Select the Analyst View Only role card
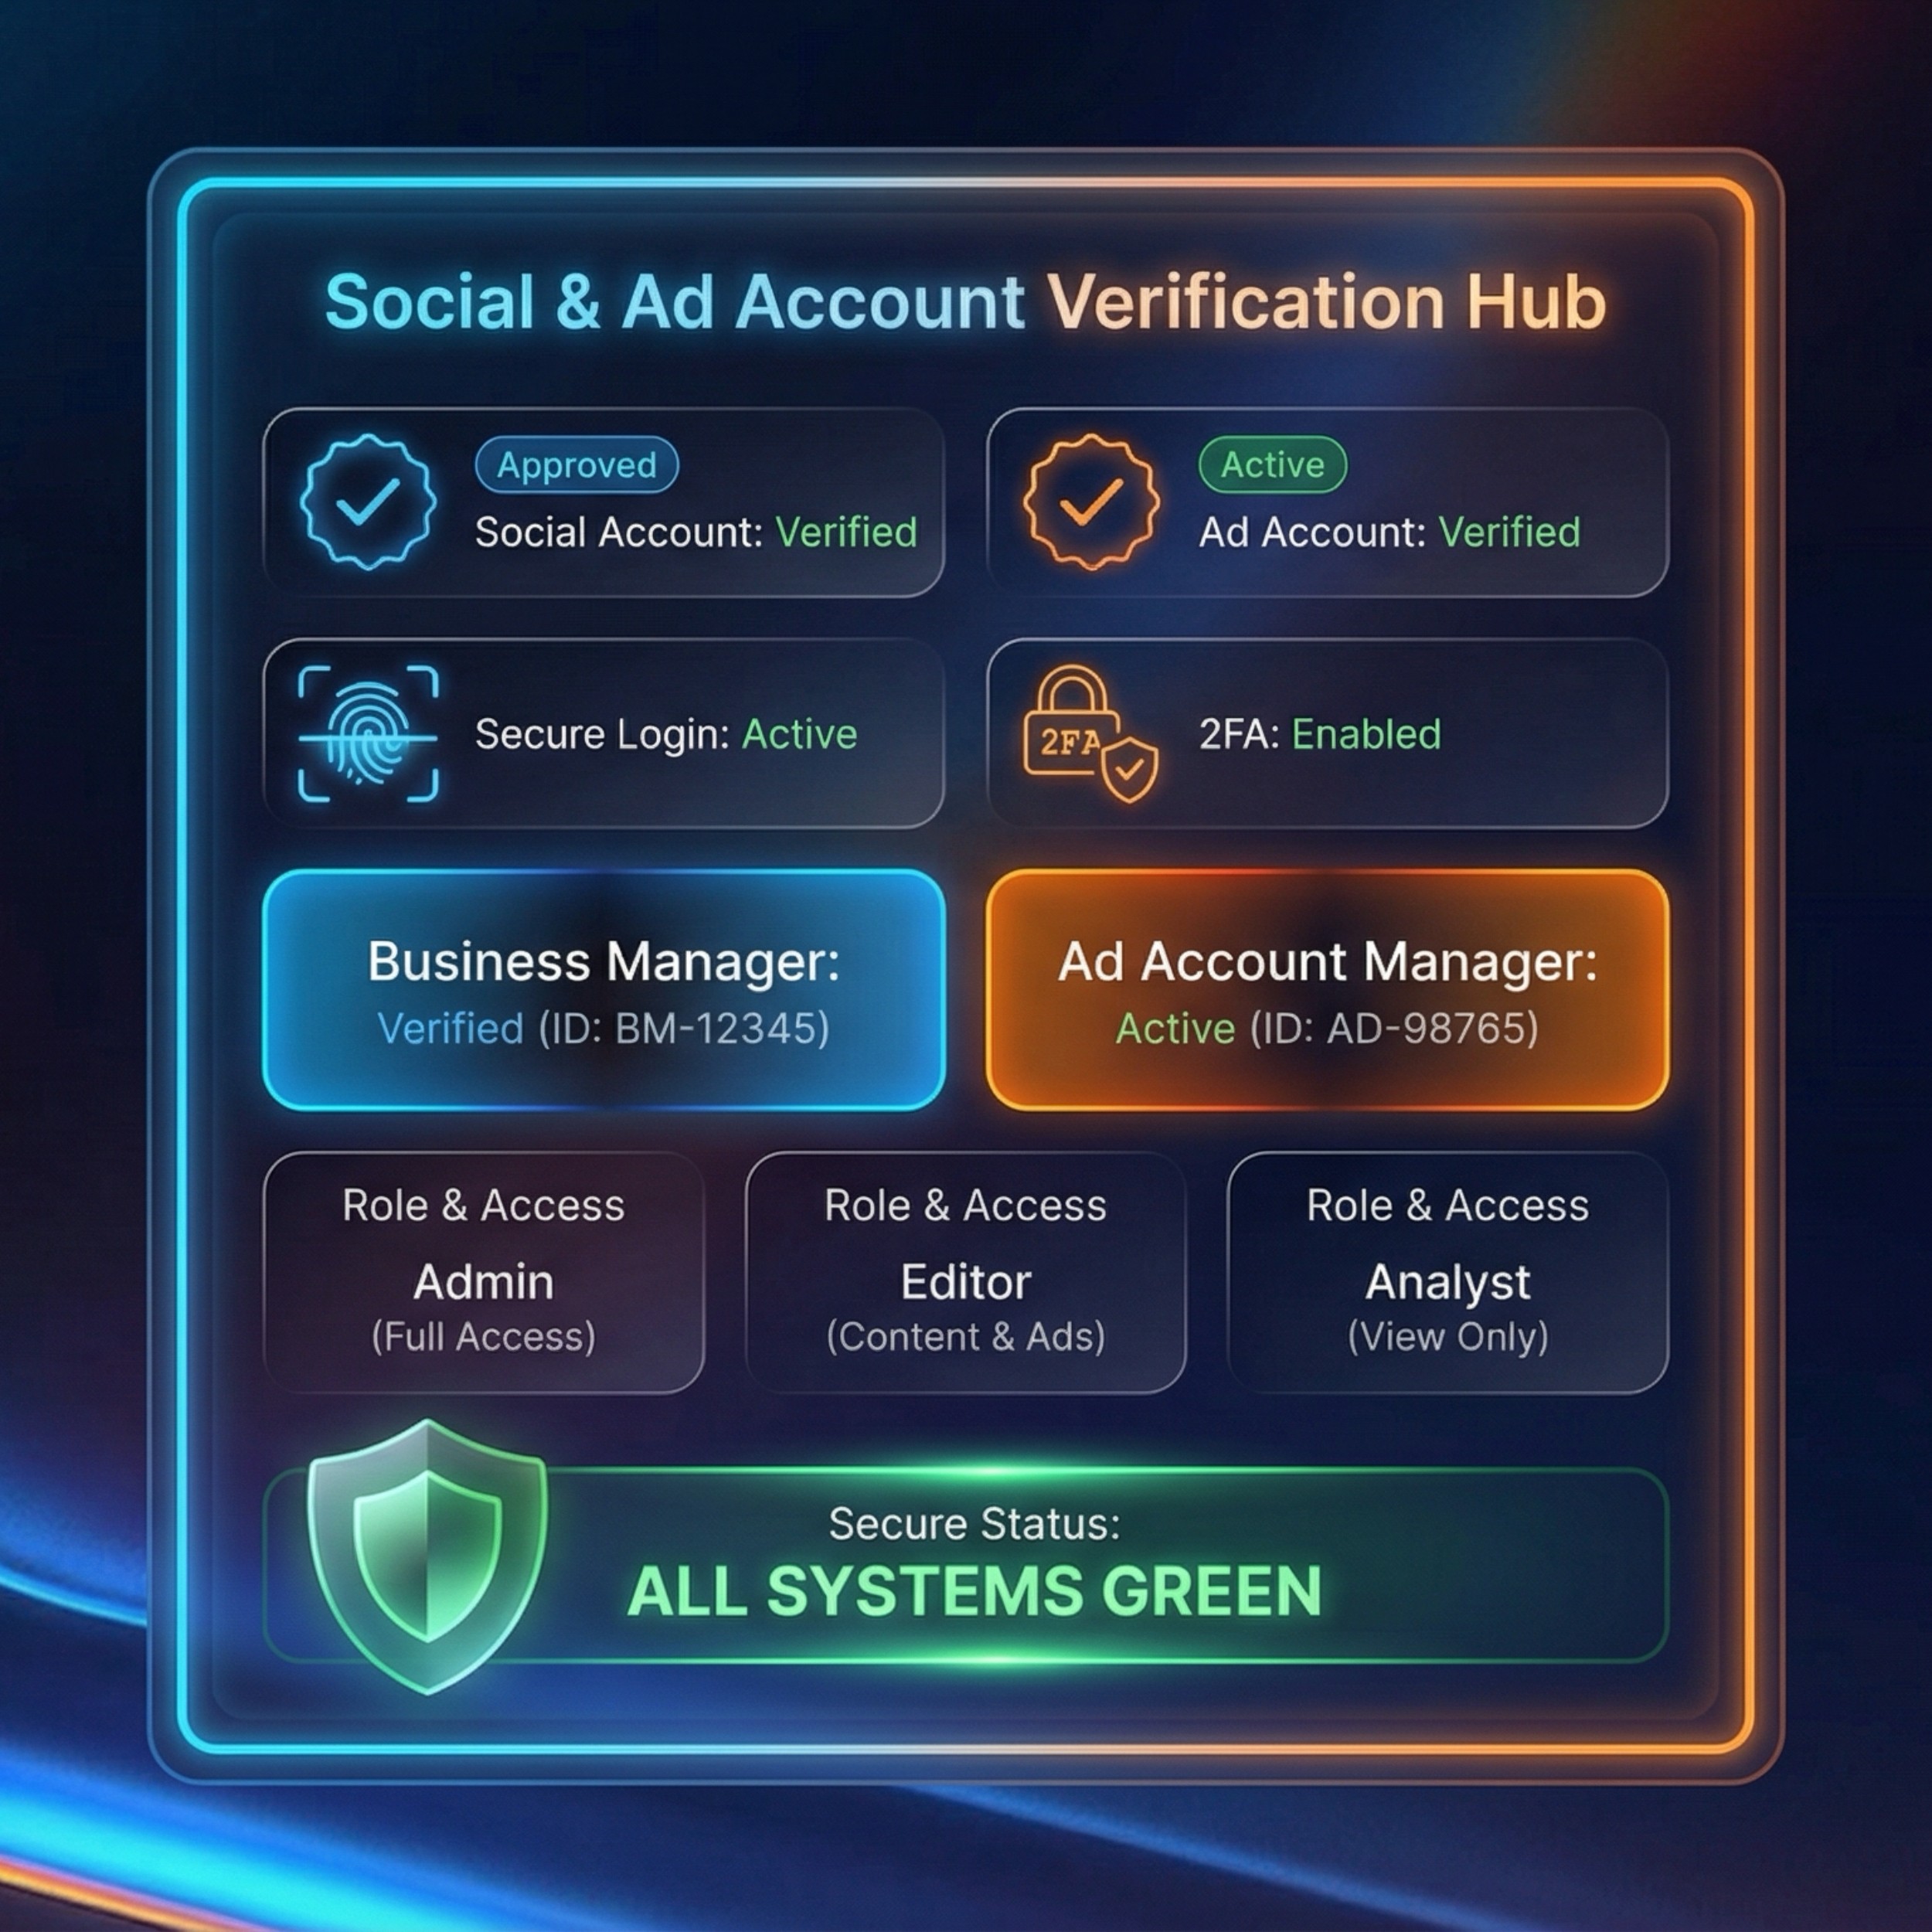The height and width of the screenshot is (1932, 1932). (x=1448, y=1272)
